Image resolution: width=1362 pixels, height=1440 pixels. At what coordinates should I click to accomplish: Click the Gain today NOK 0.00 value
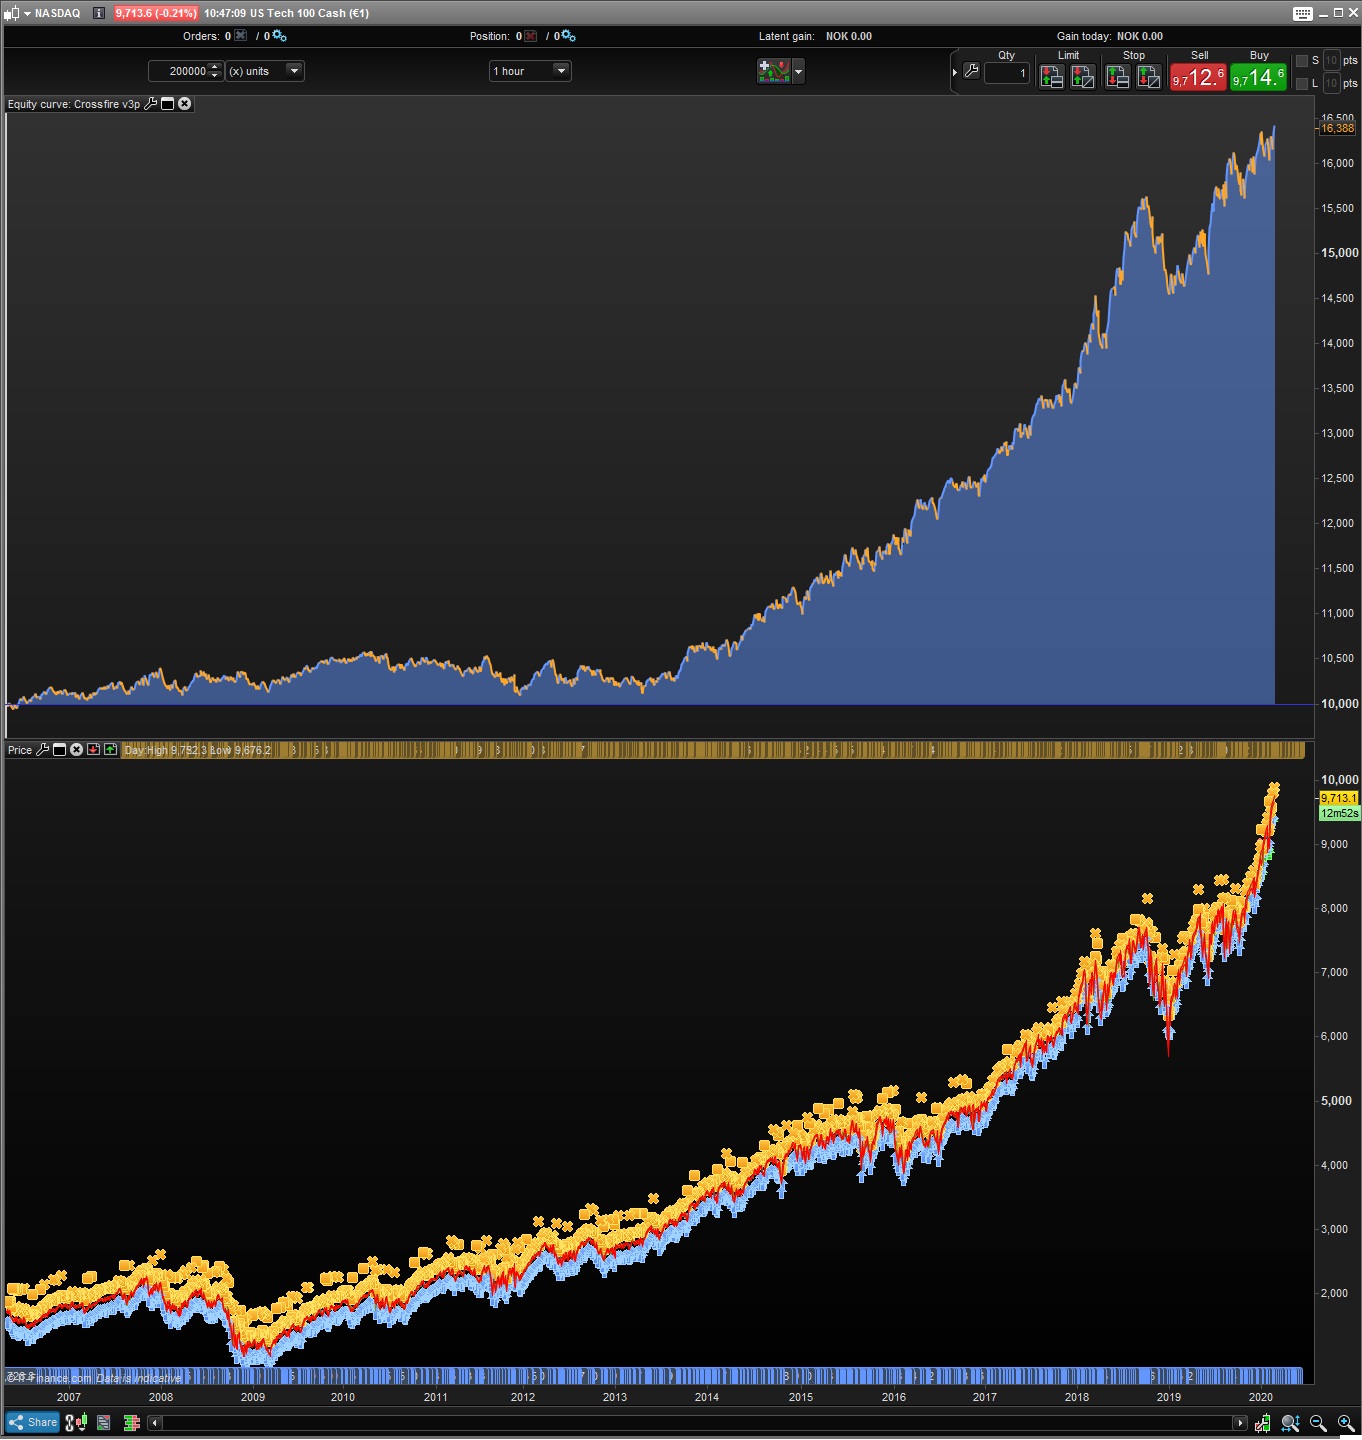(1140, 36)
